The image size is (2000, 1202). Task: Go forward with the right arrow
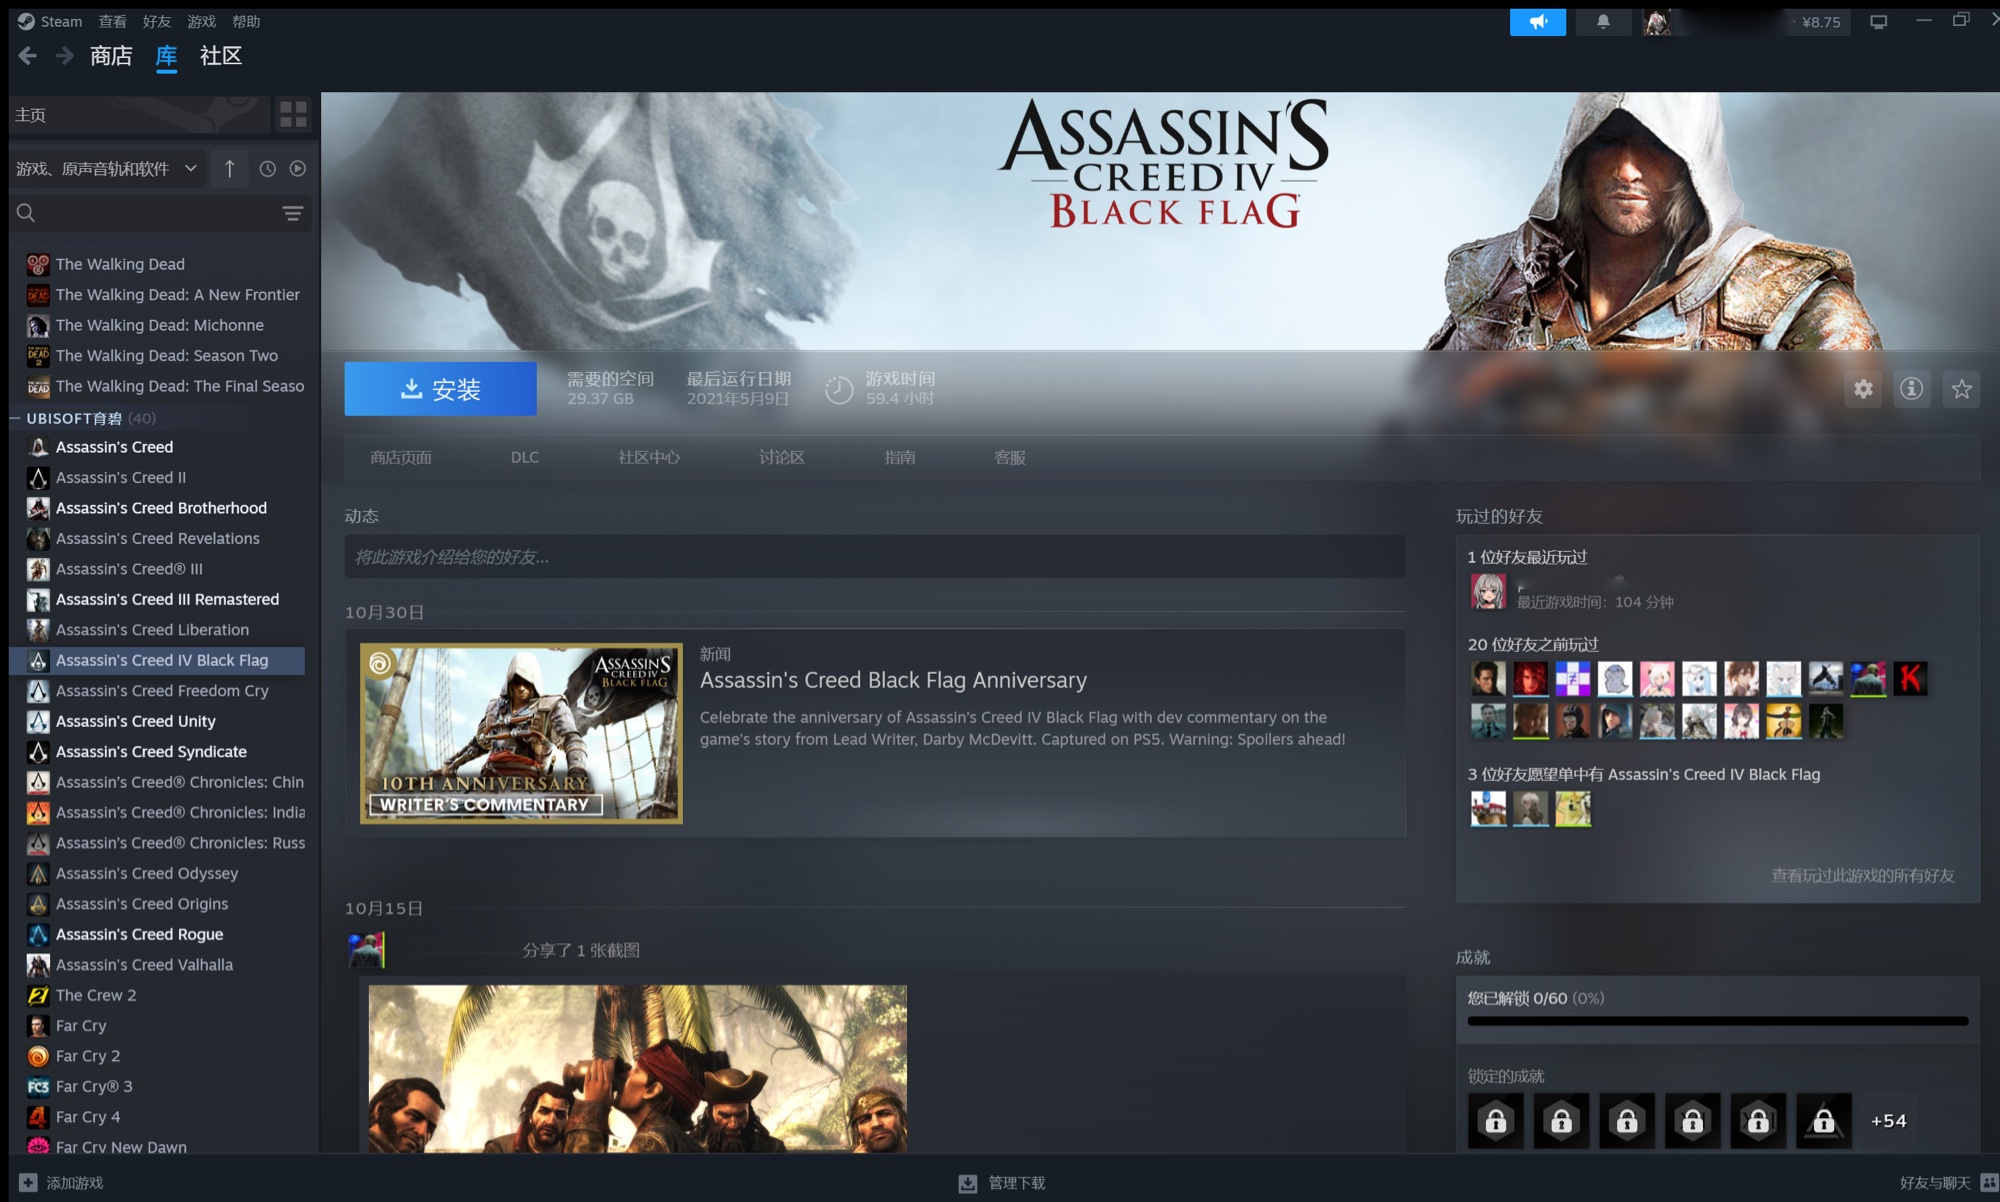tap(64, 56)
